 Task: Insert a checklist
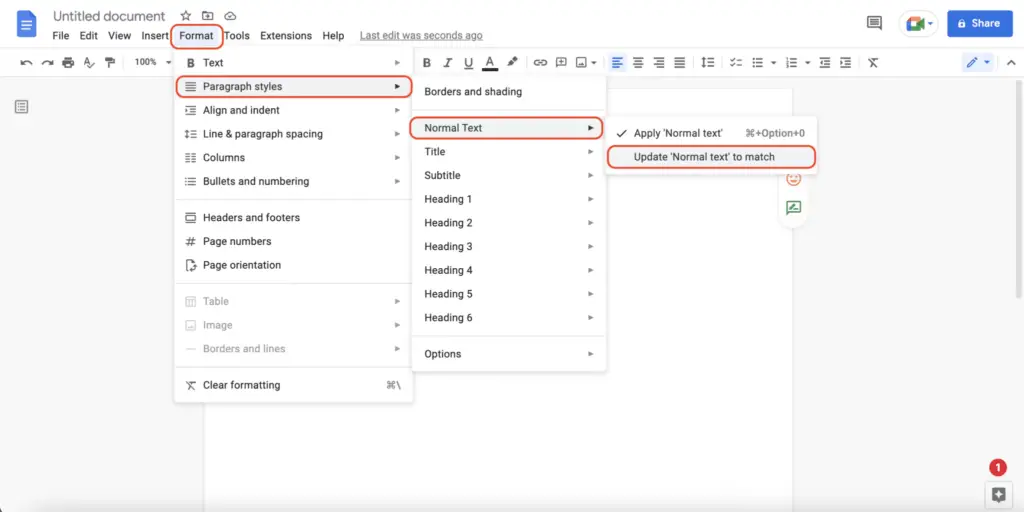coord(736,63)
